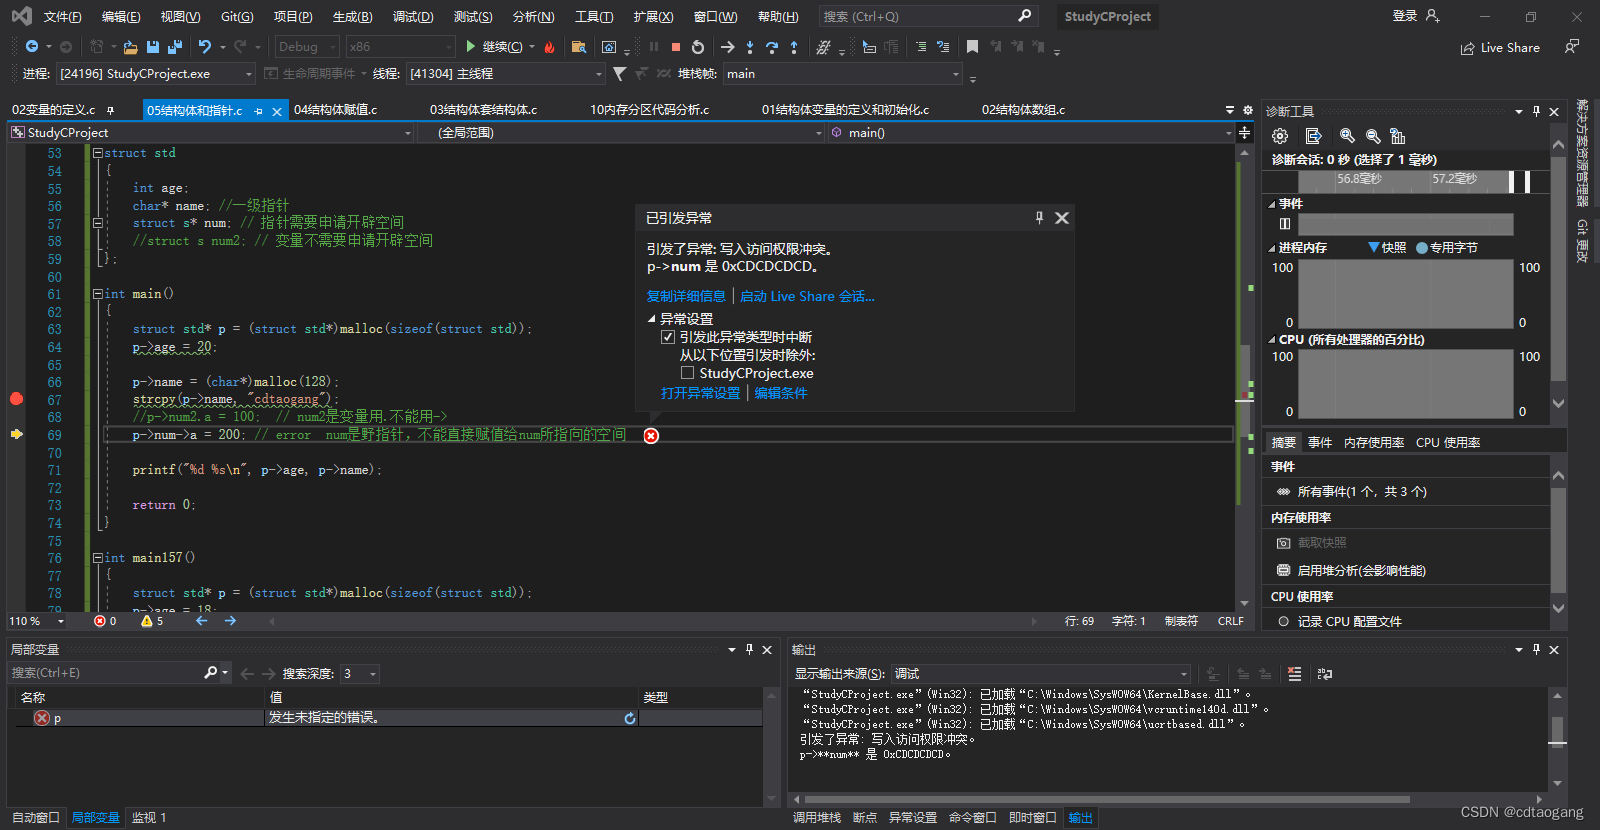The height and width of the screenshot is (830, 1600).
Task: Toggle word wrap in the output window
Action: pos(1325,674)
